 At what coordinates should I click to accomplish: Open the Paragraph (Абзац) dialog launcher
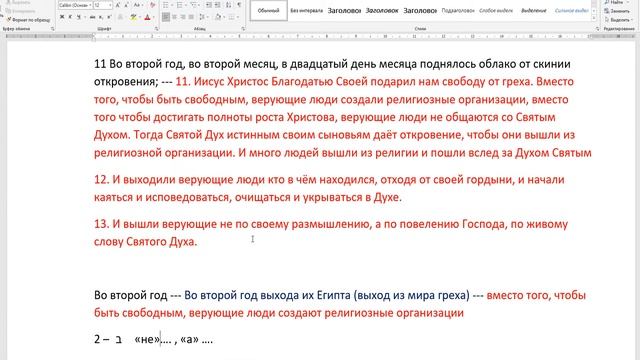coord(243,29)
